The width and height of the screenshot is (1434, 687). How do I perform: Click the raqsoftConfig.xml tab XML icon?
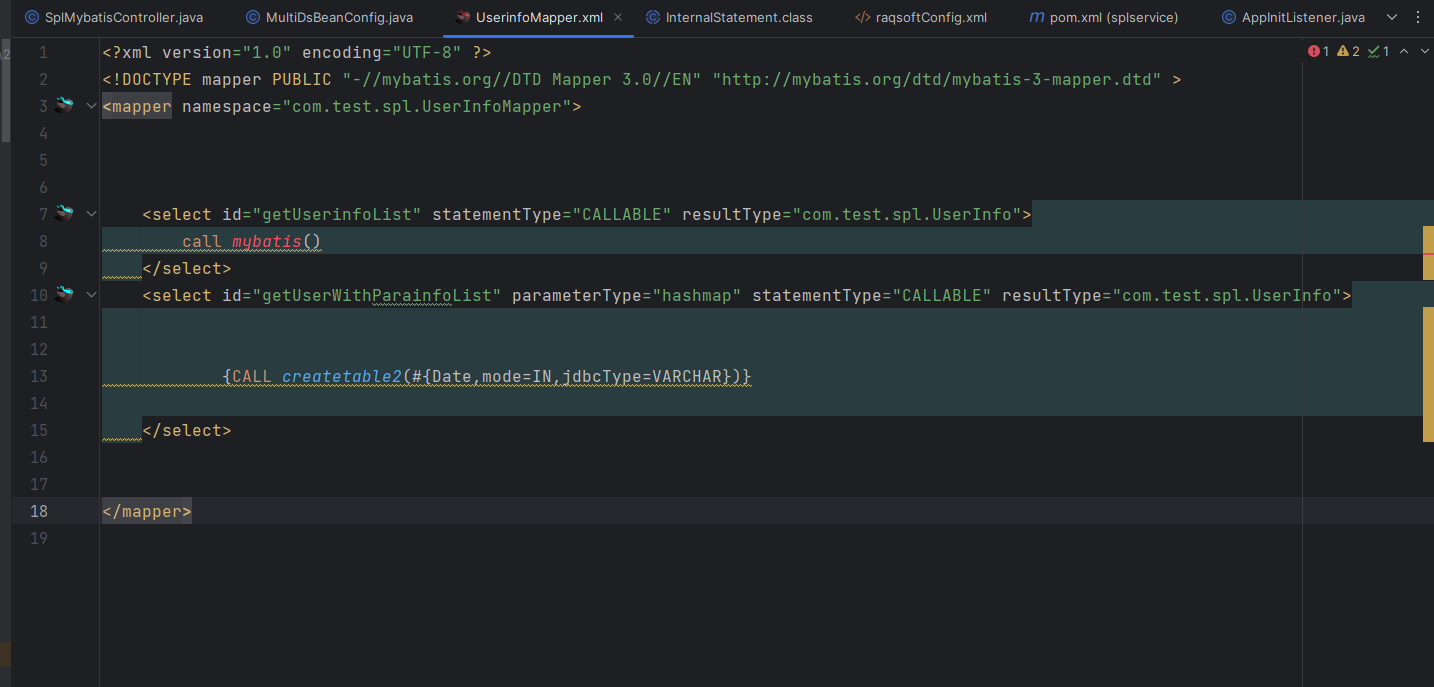862,18
